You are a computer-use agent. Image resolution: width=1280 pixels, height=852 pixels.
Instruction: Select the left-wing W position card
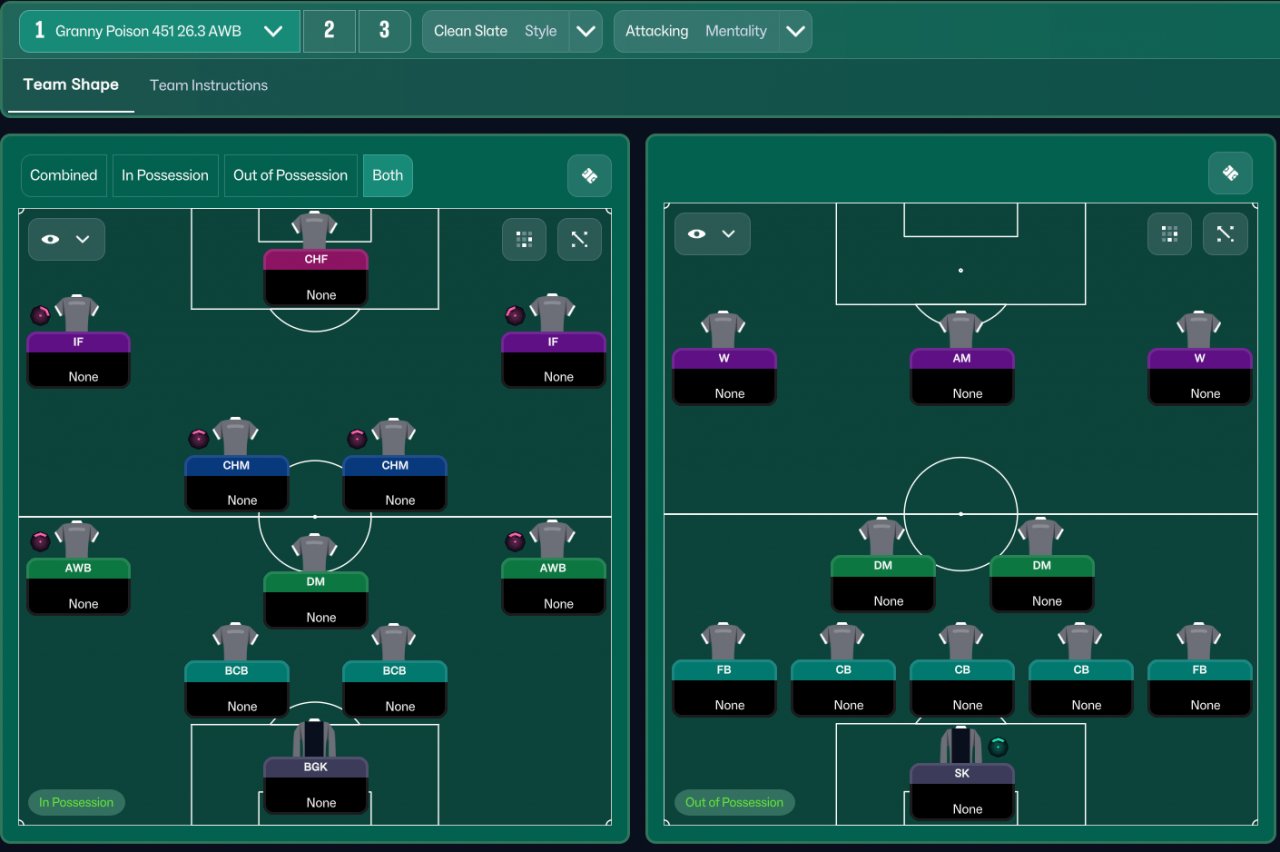(724, 376)
